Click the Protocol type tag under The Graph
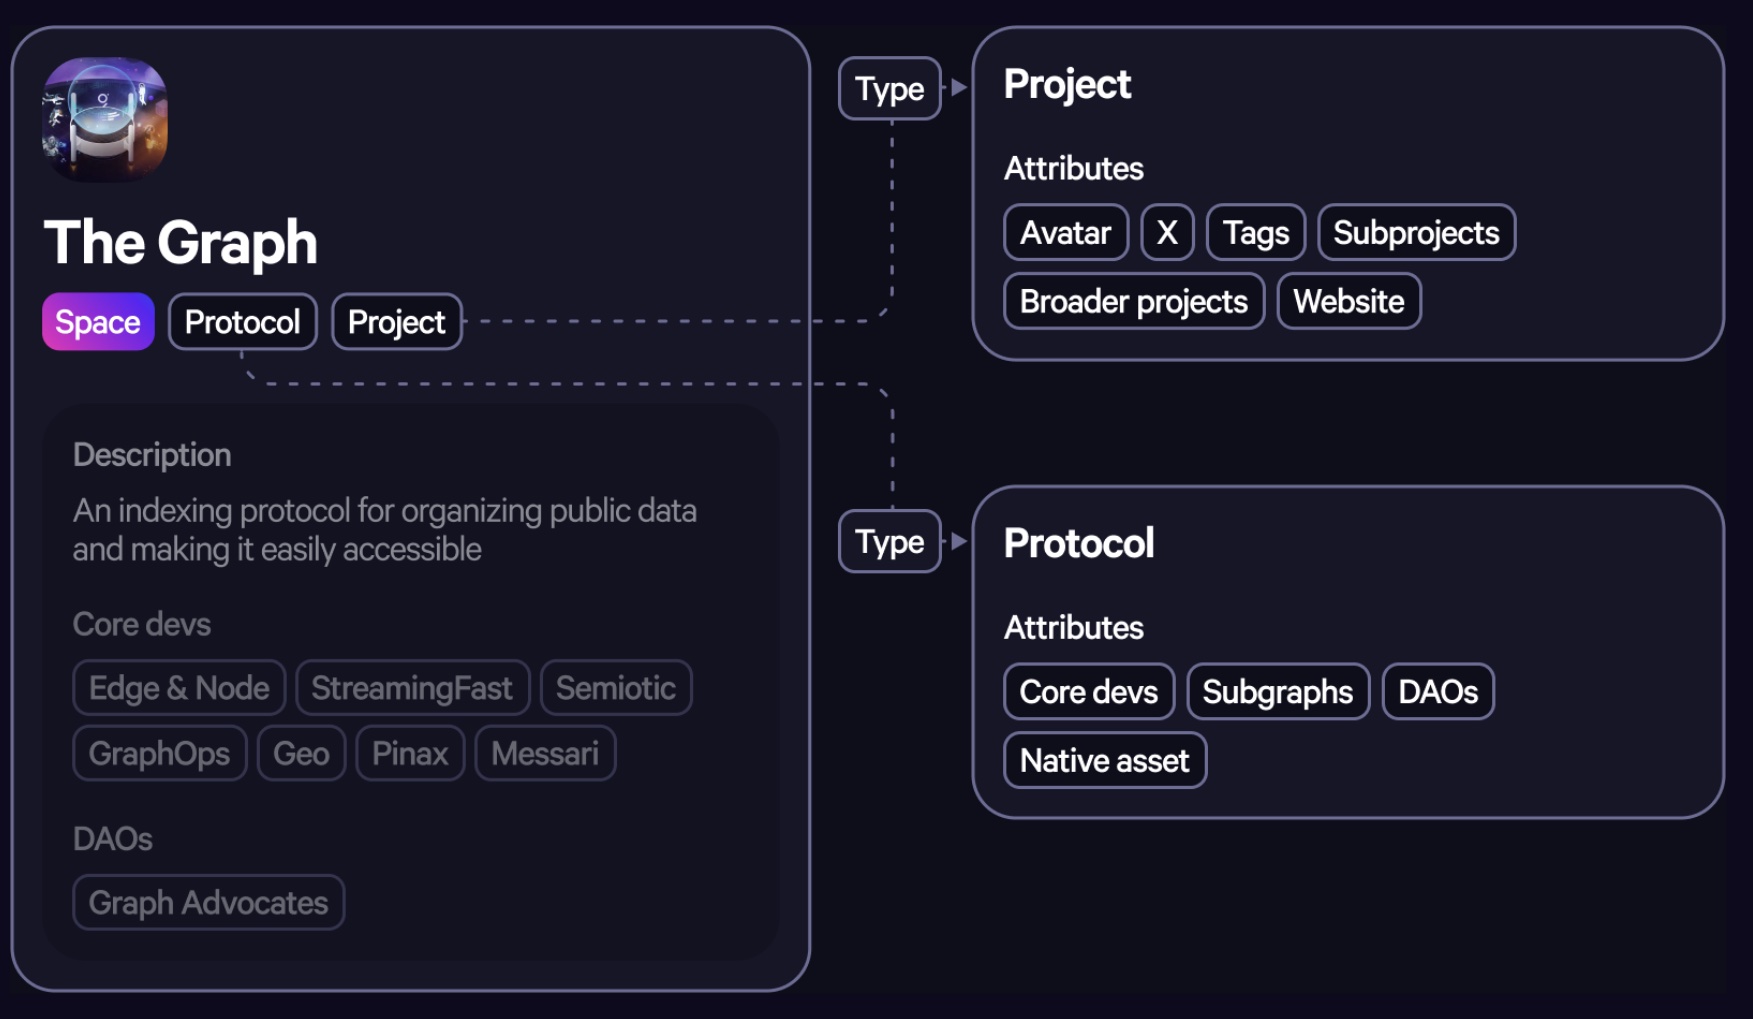 click(242, 322)
